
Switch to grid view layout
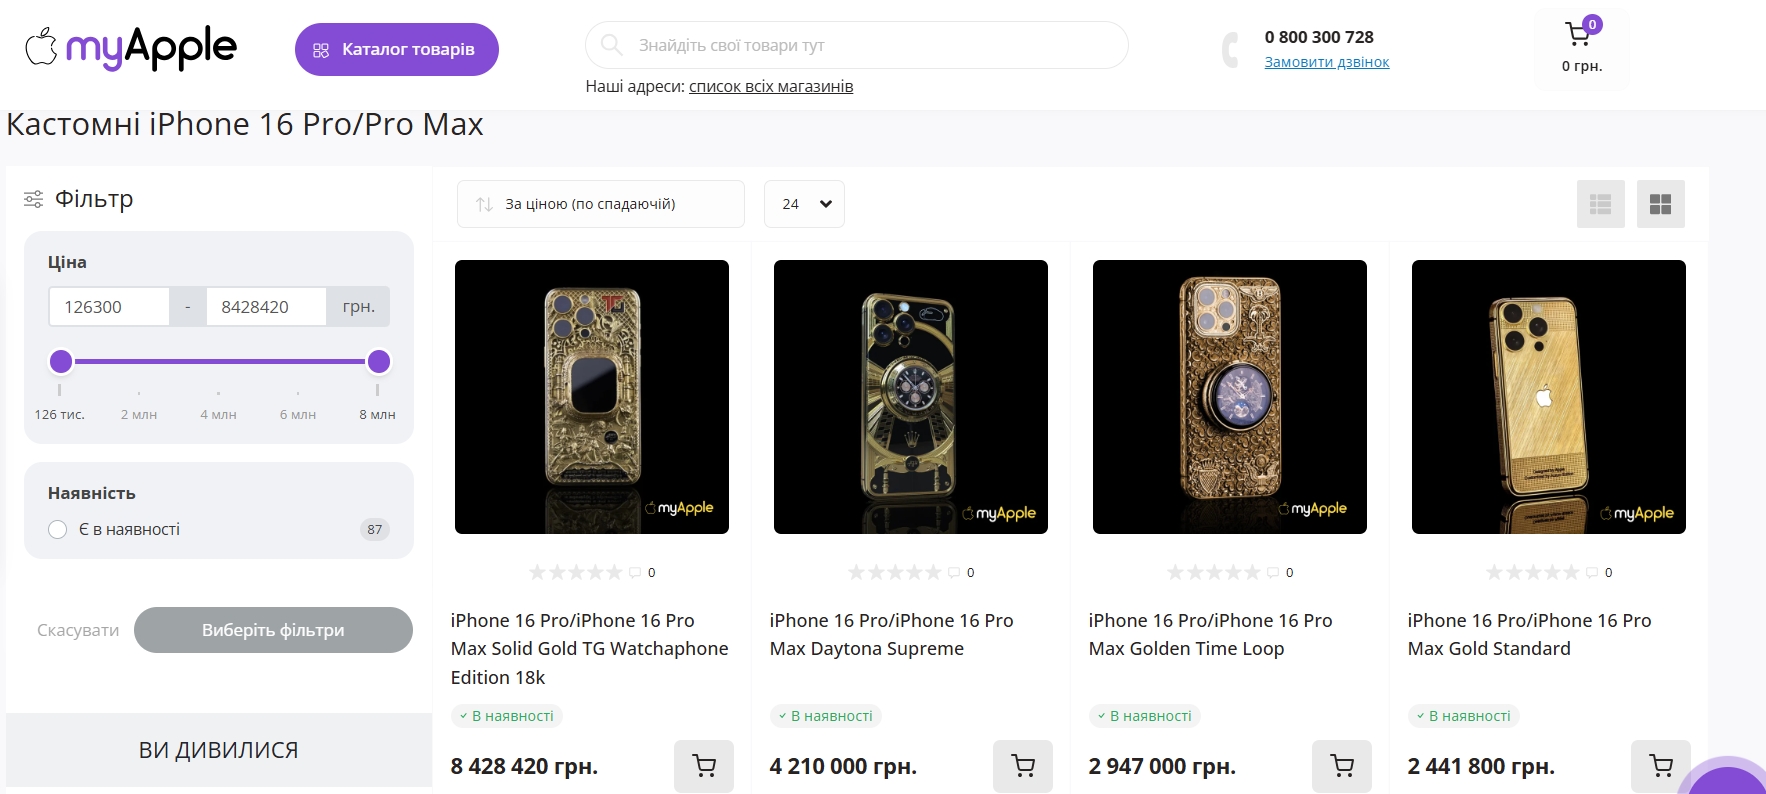click(x=1660, y=204)
